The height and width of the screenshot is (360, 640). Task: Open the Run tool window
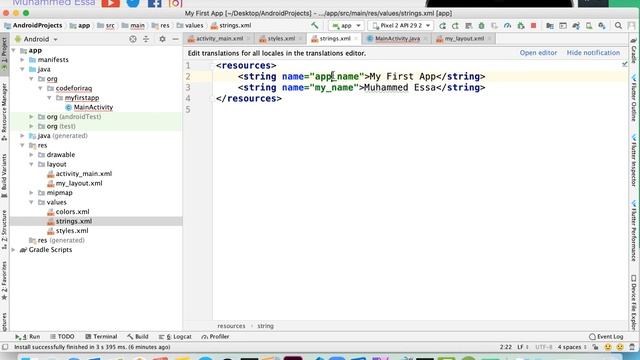coord(28,337)
